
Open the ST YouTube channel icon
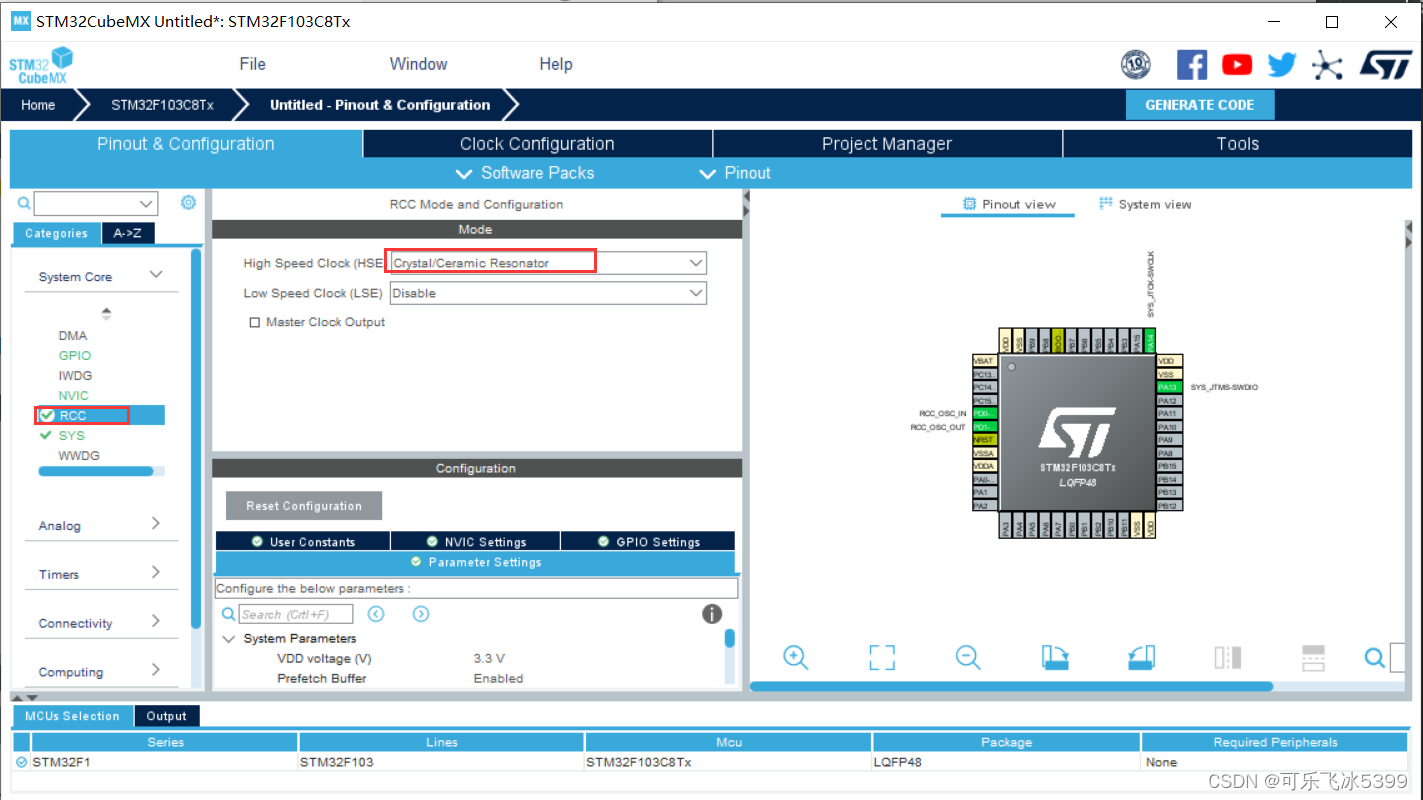pos(1237,65)
